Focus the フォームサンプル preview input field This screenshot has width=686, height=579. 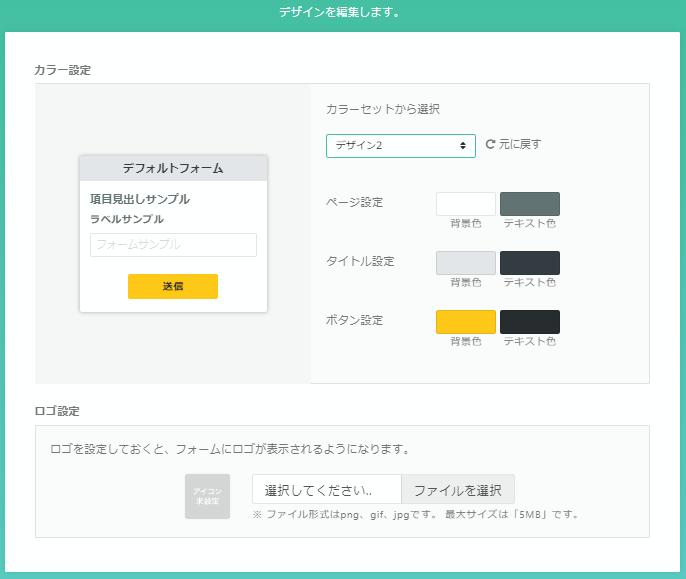tap(173, 245)
